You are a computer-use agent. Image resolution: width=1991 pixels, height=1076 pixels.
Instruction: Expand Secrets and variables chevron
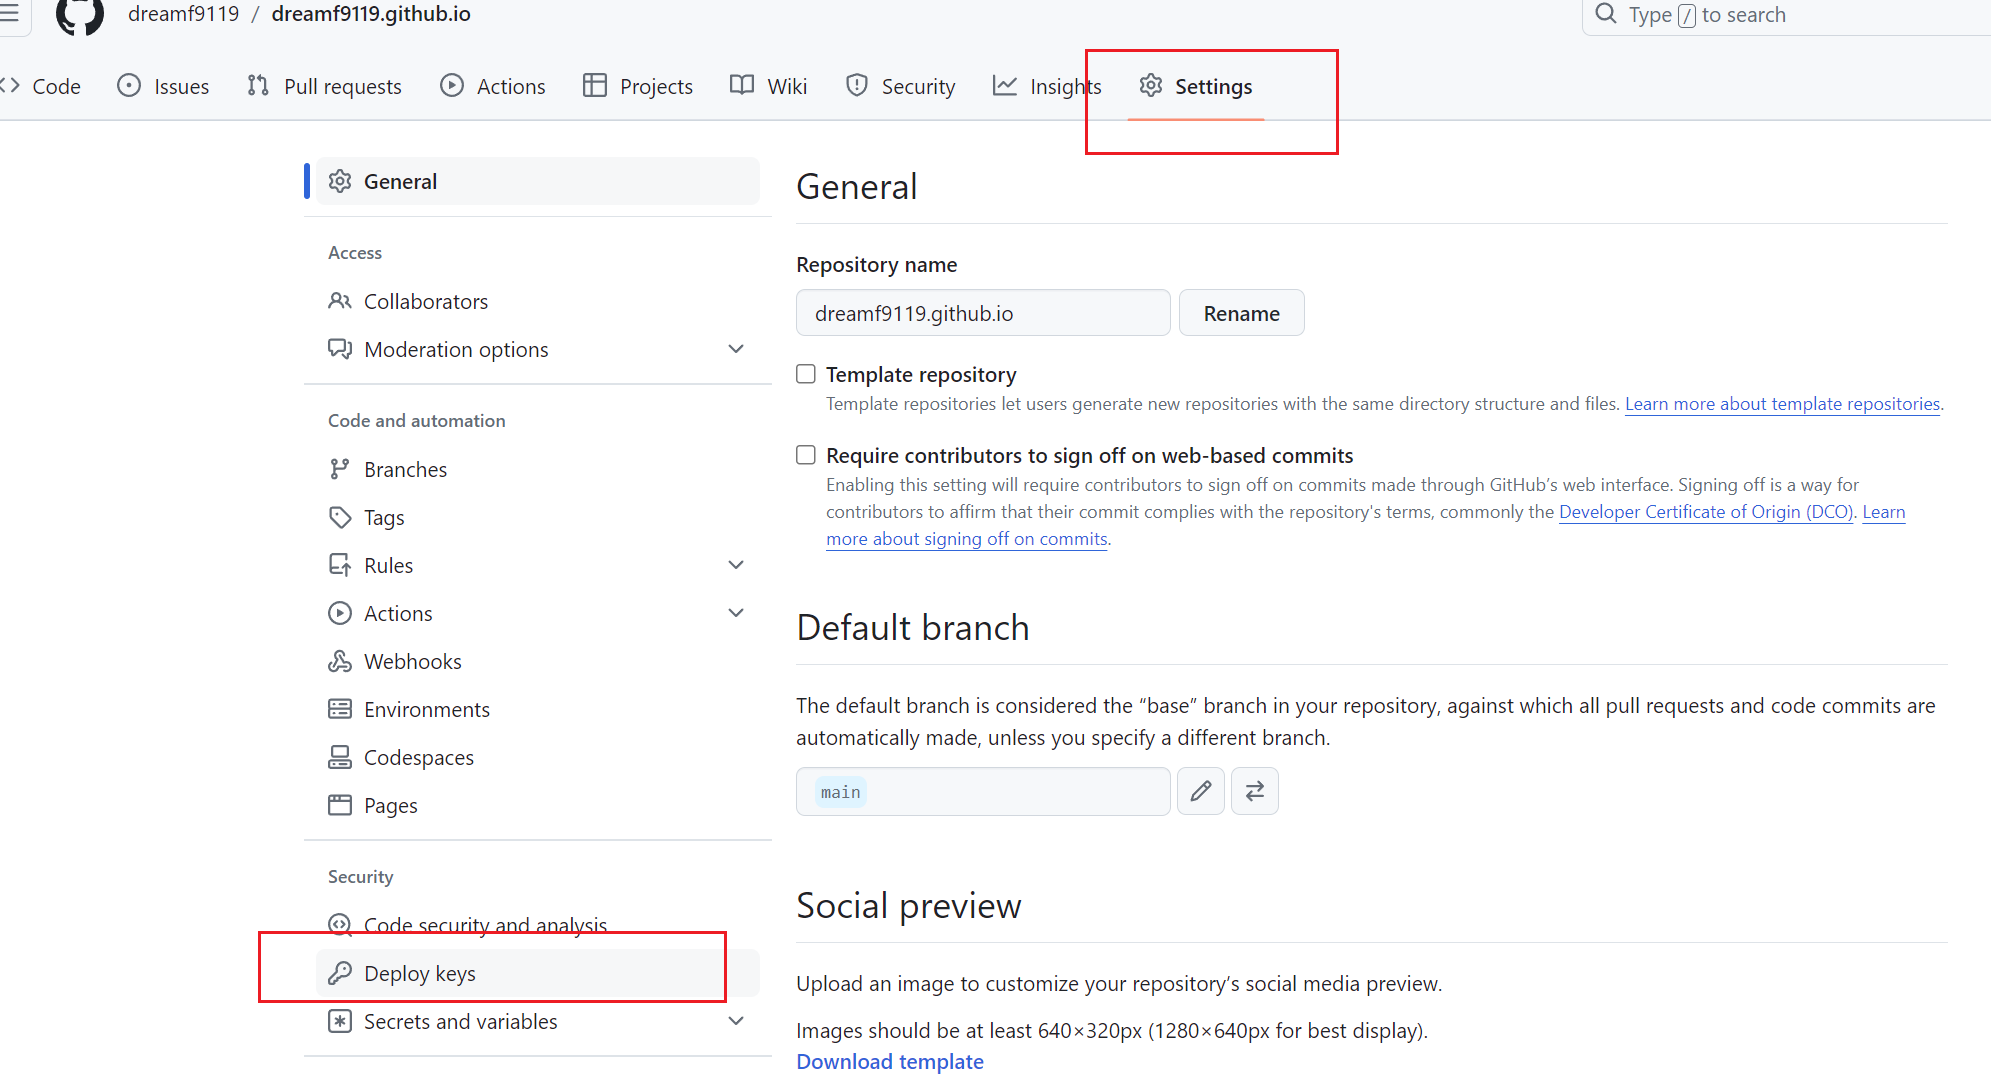pos(736,1021)
